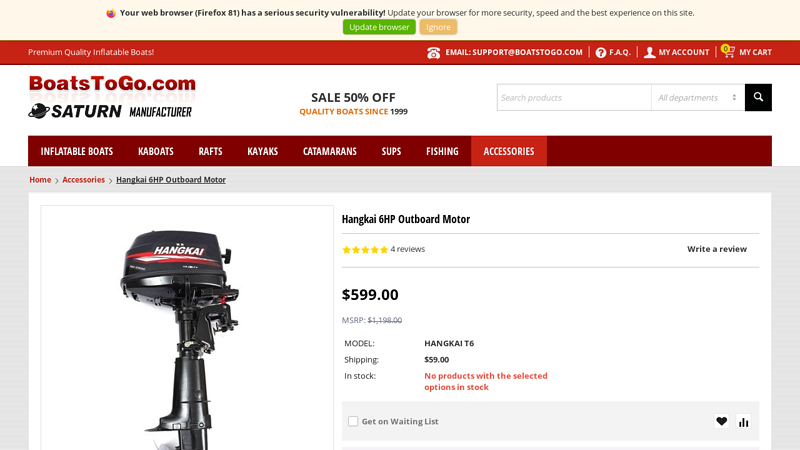Screen dimensions: 800x450
Task: Open the F.A.Q. link
Action: [620, 52]
